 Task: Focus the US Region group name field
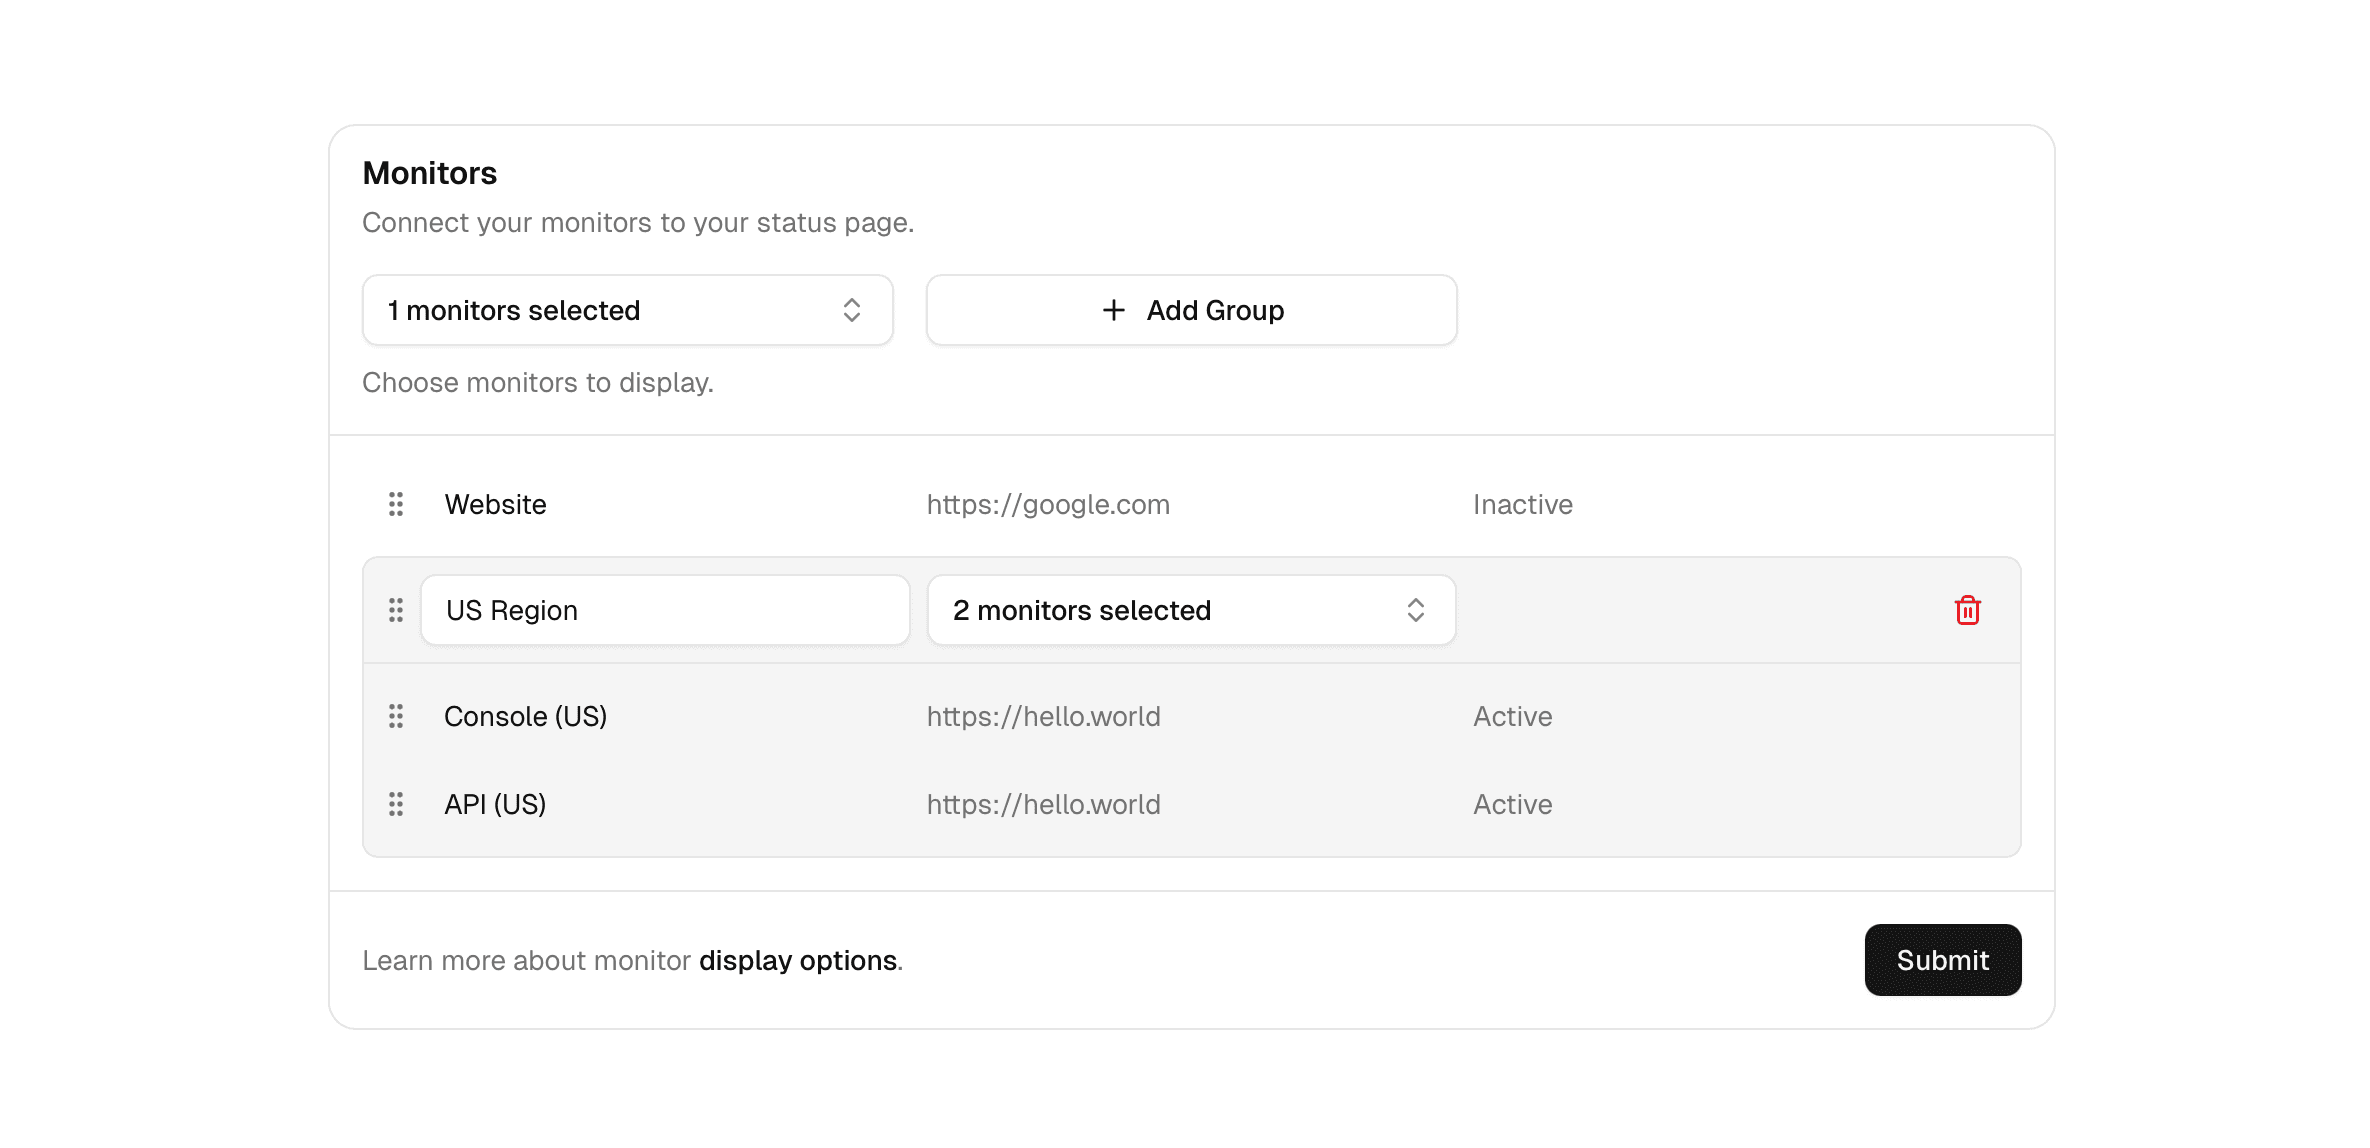pos(665,610)
